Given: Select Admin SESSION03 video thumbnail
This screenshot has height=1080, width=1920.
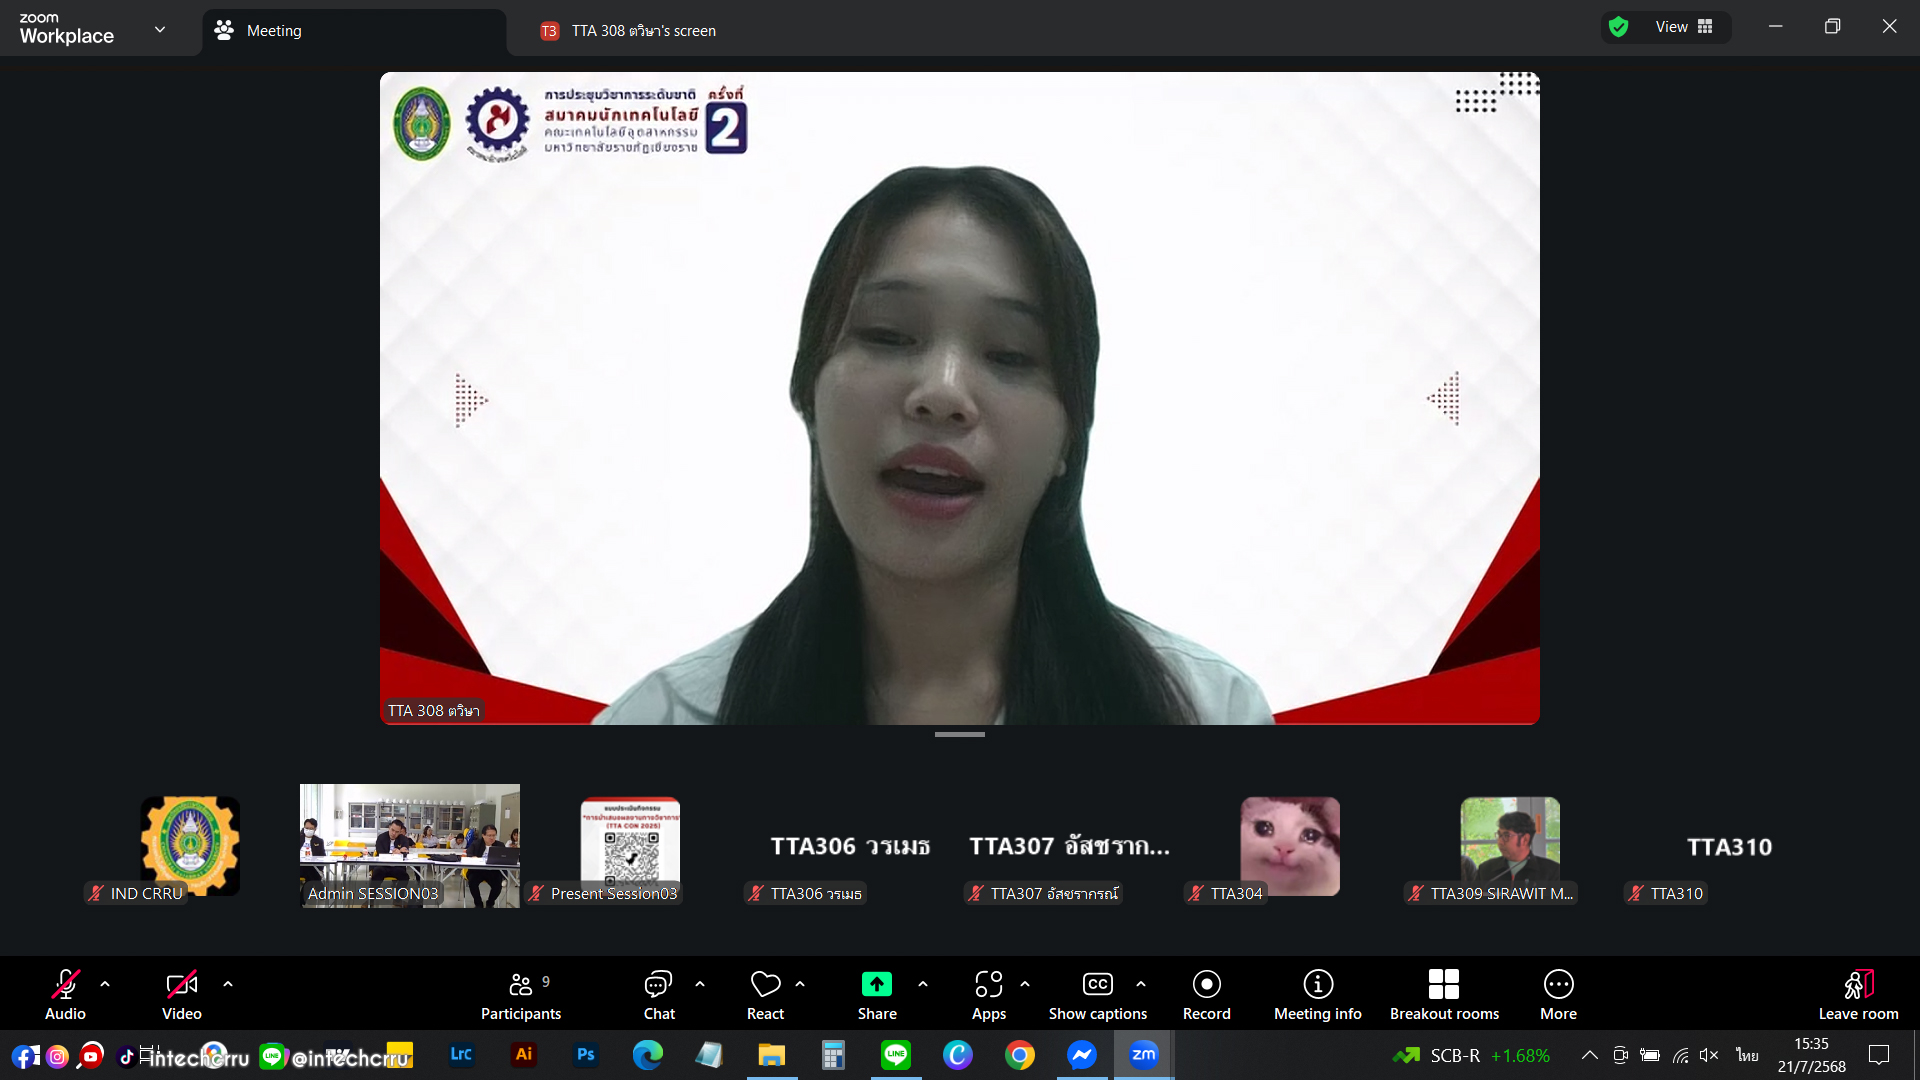Looking at the screenshot, I should 409,845.
